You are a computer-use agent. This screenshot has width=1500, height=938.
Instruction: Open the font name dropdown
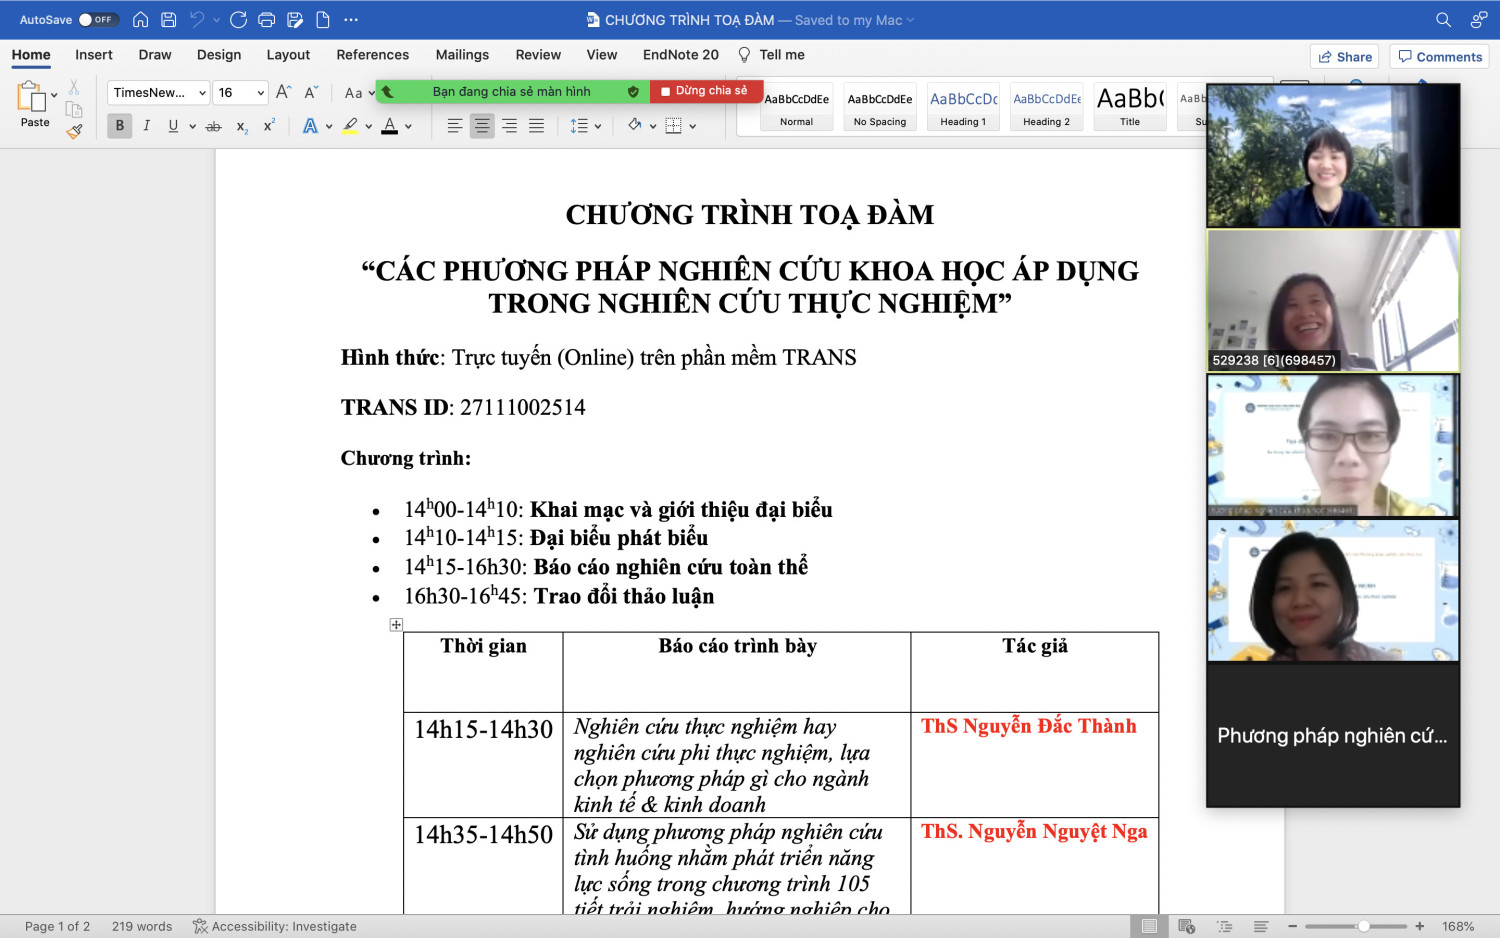coord(202,93)
